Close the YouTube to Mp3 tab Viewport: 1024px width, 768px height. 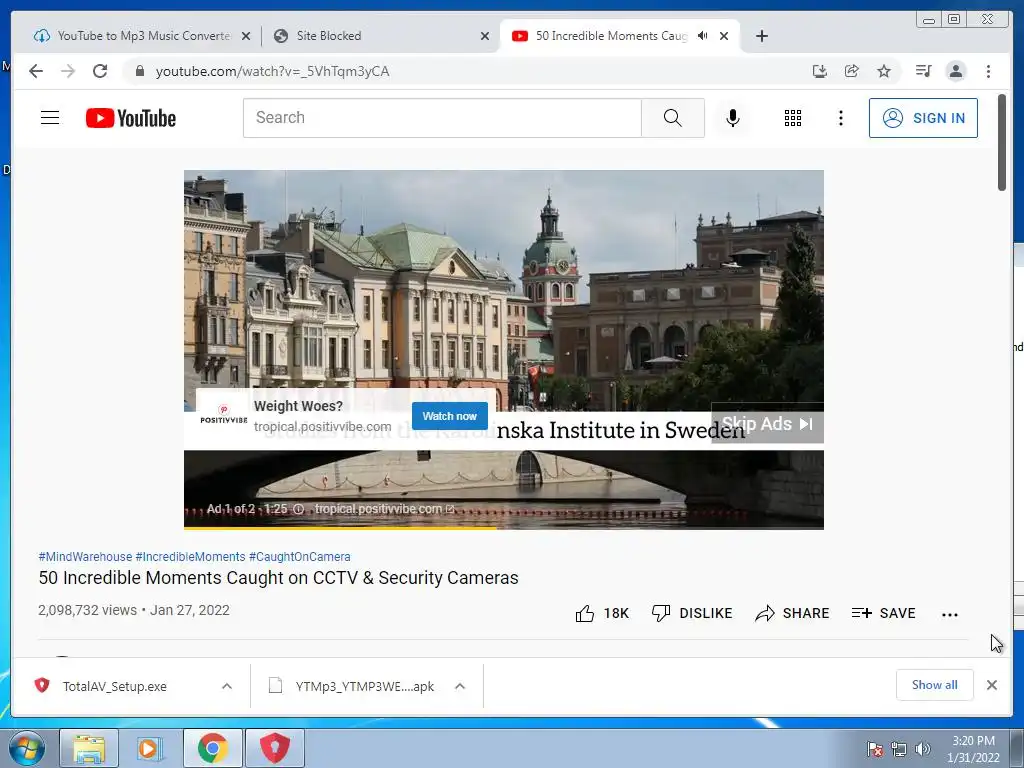[246, 36]
